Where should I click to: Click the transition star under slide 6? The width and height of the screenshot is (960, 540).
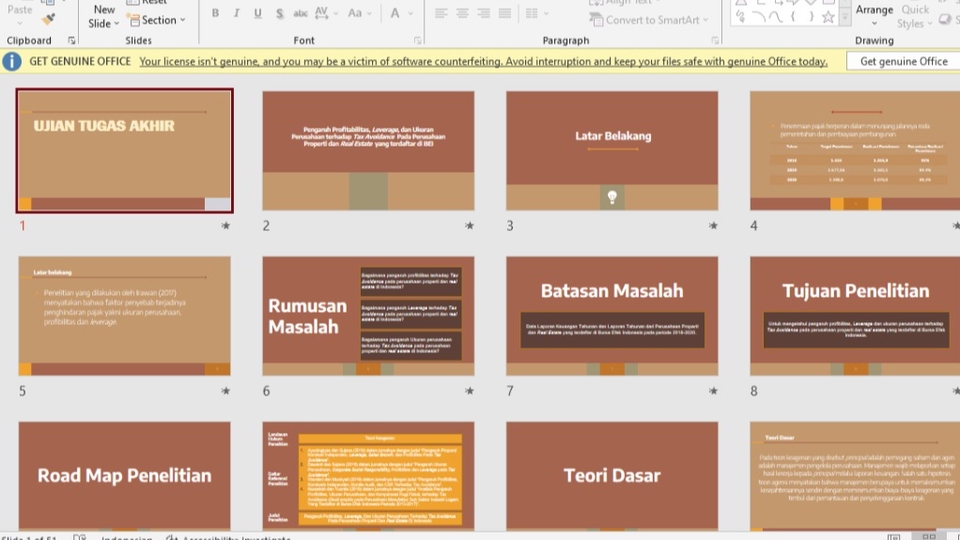(469, 391)
